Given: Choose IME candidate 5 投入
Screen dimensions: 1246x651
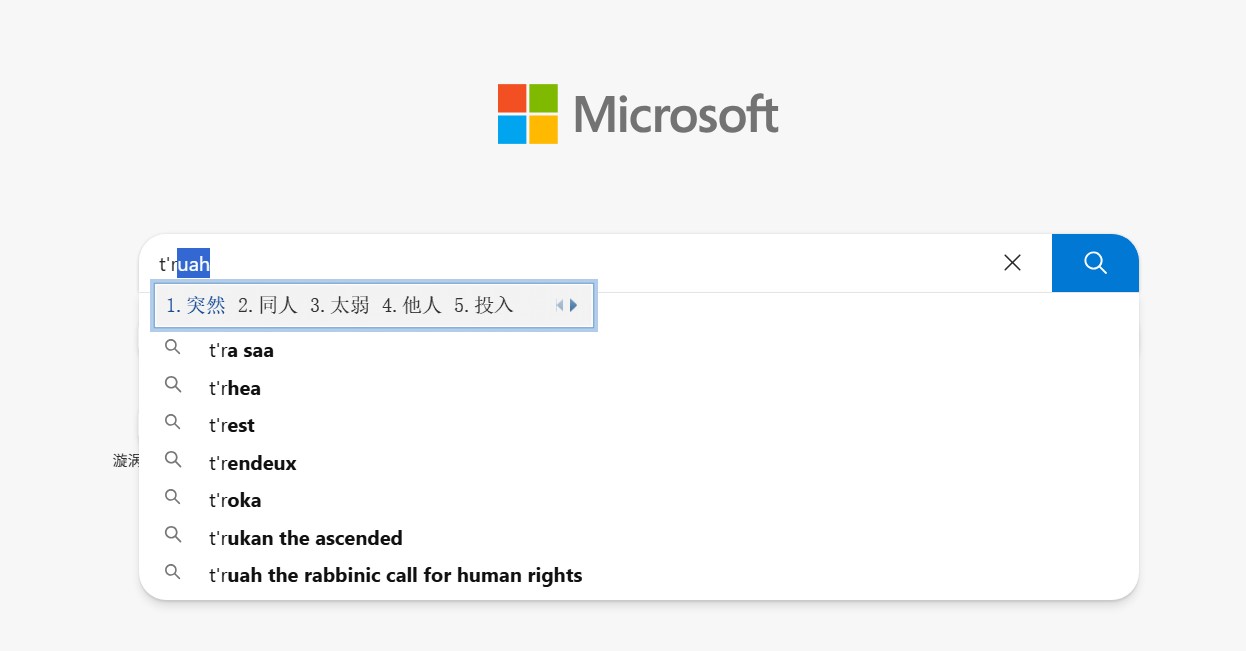Looking at the screenshot, I should (x=484, y=305).
